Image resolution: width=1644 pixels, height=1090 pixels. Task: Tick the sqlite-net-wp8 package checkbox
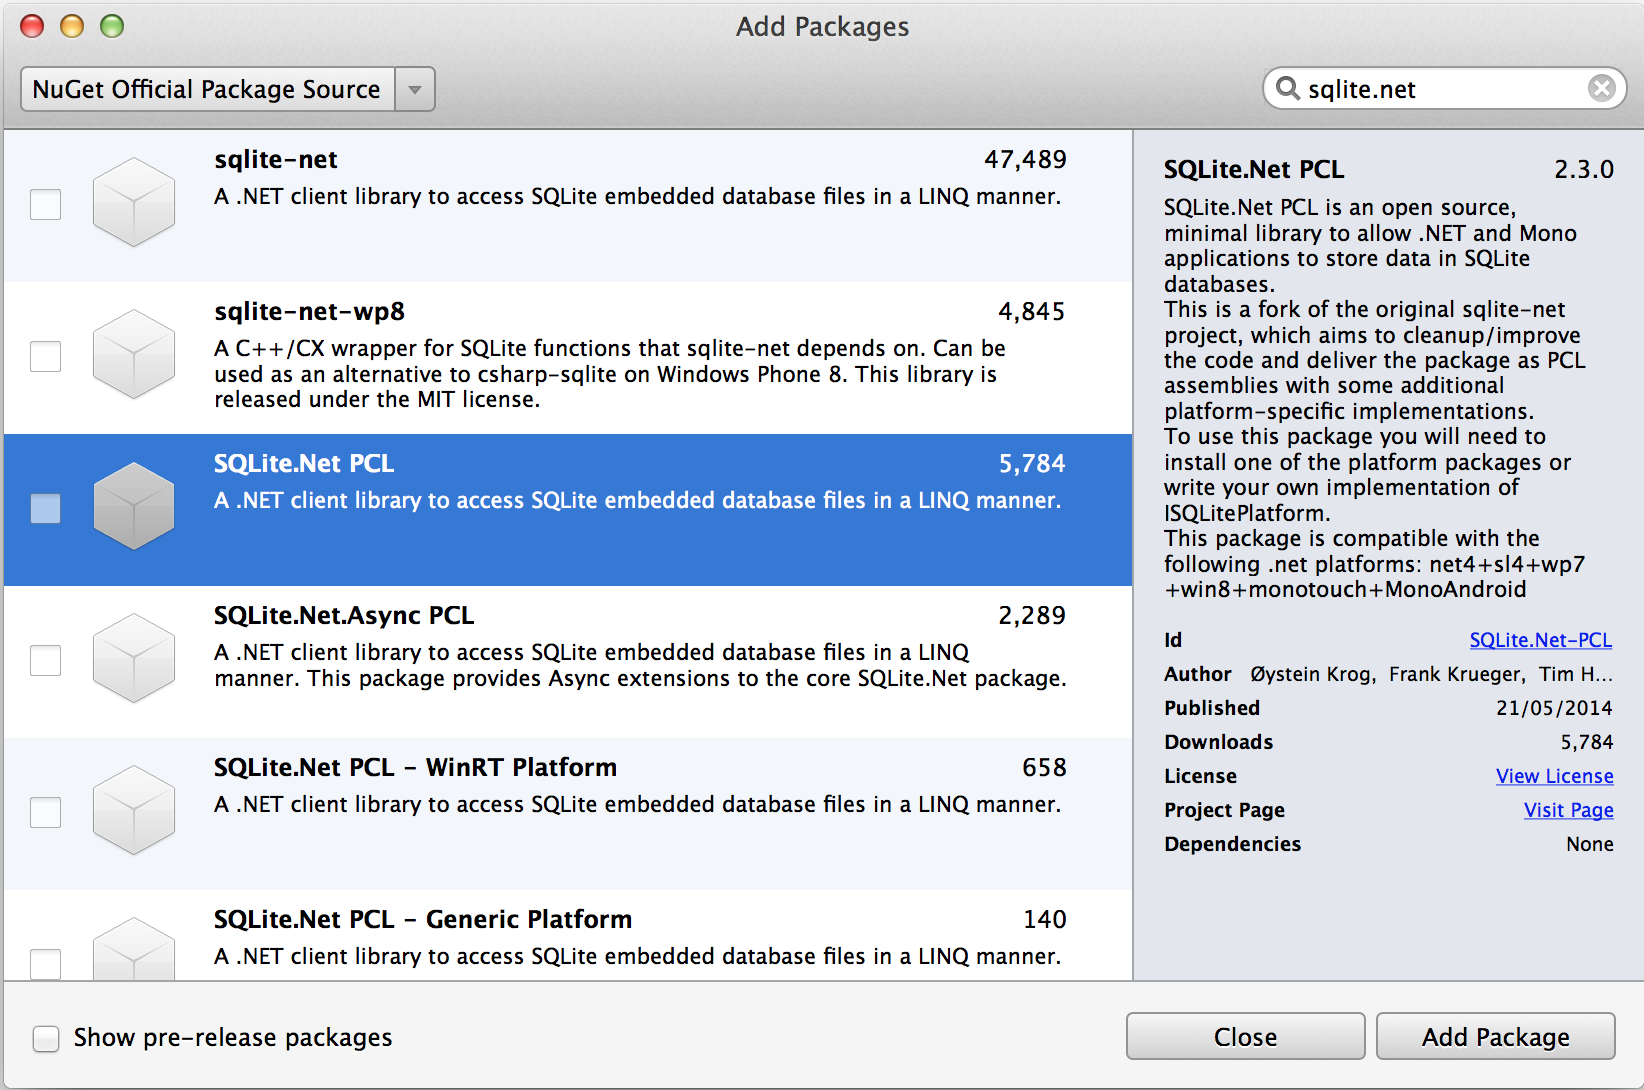click(46, 356)
